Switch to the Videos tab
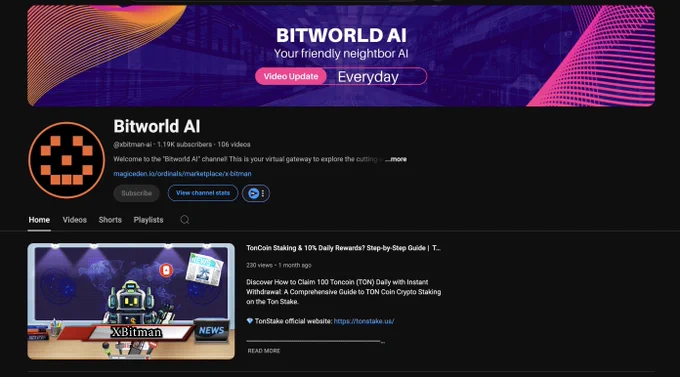The height and width of the screenshot is (377, 680). point(75,220)
